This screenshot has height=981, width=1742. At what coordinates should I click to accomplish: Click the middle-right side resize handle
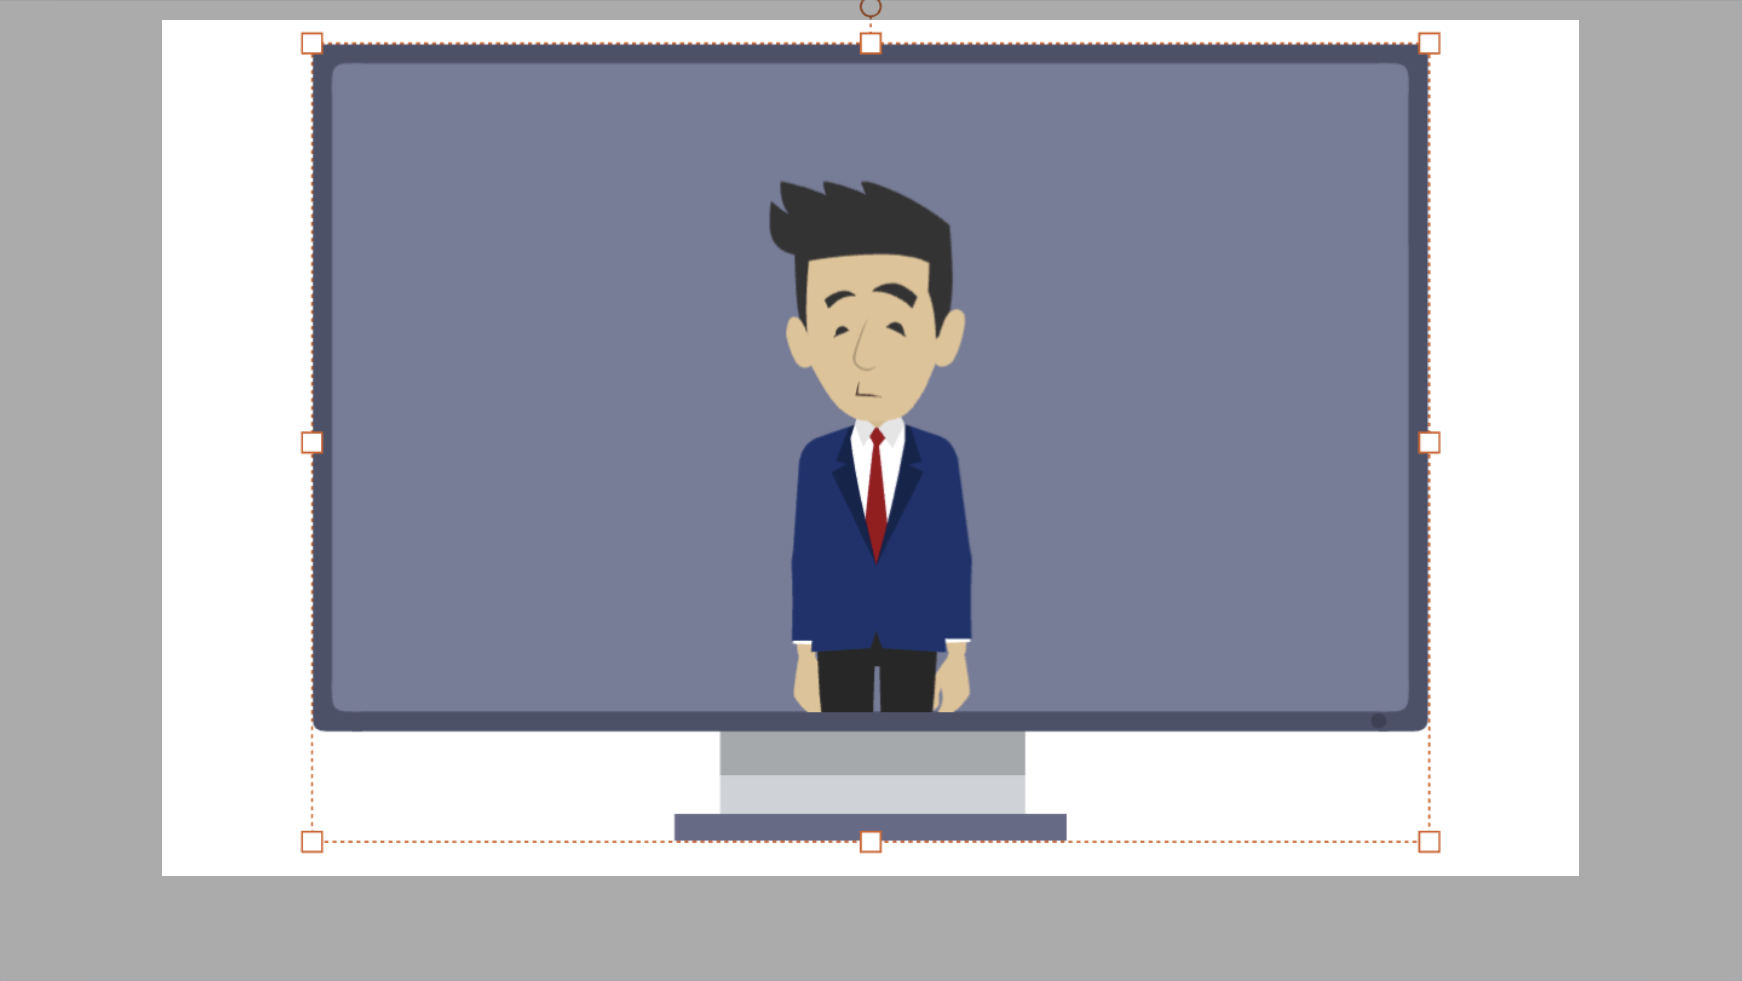1429,442
